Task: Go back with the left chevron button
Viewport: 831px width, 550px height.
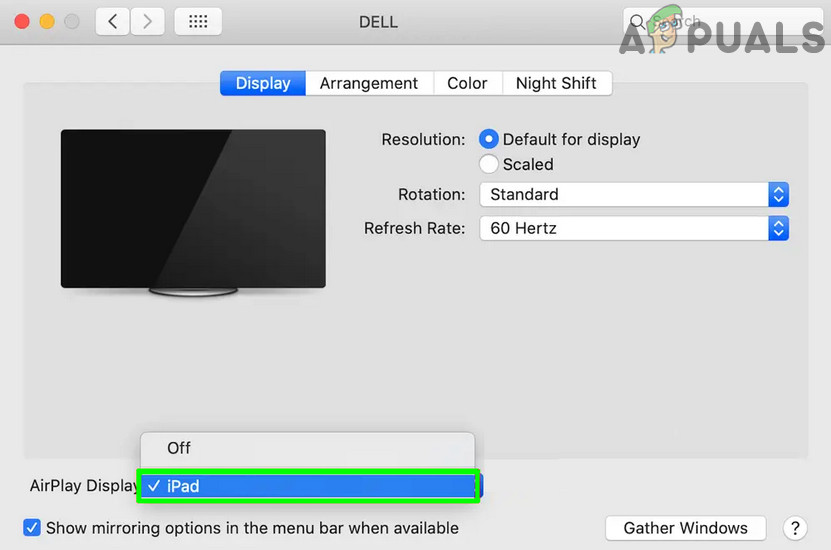Action: (x=112, y=21)
